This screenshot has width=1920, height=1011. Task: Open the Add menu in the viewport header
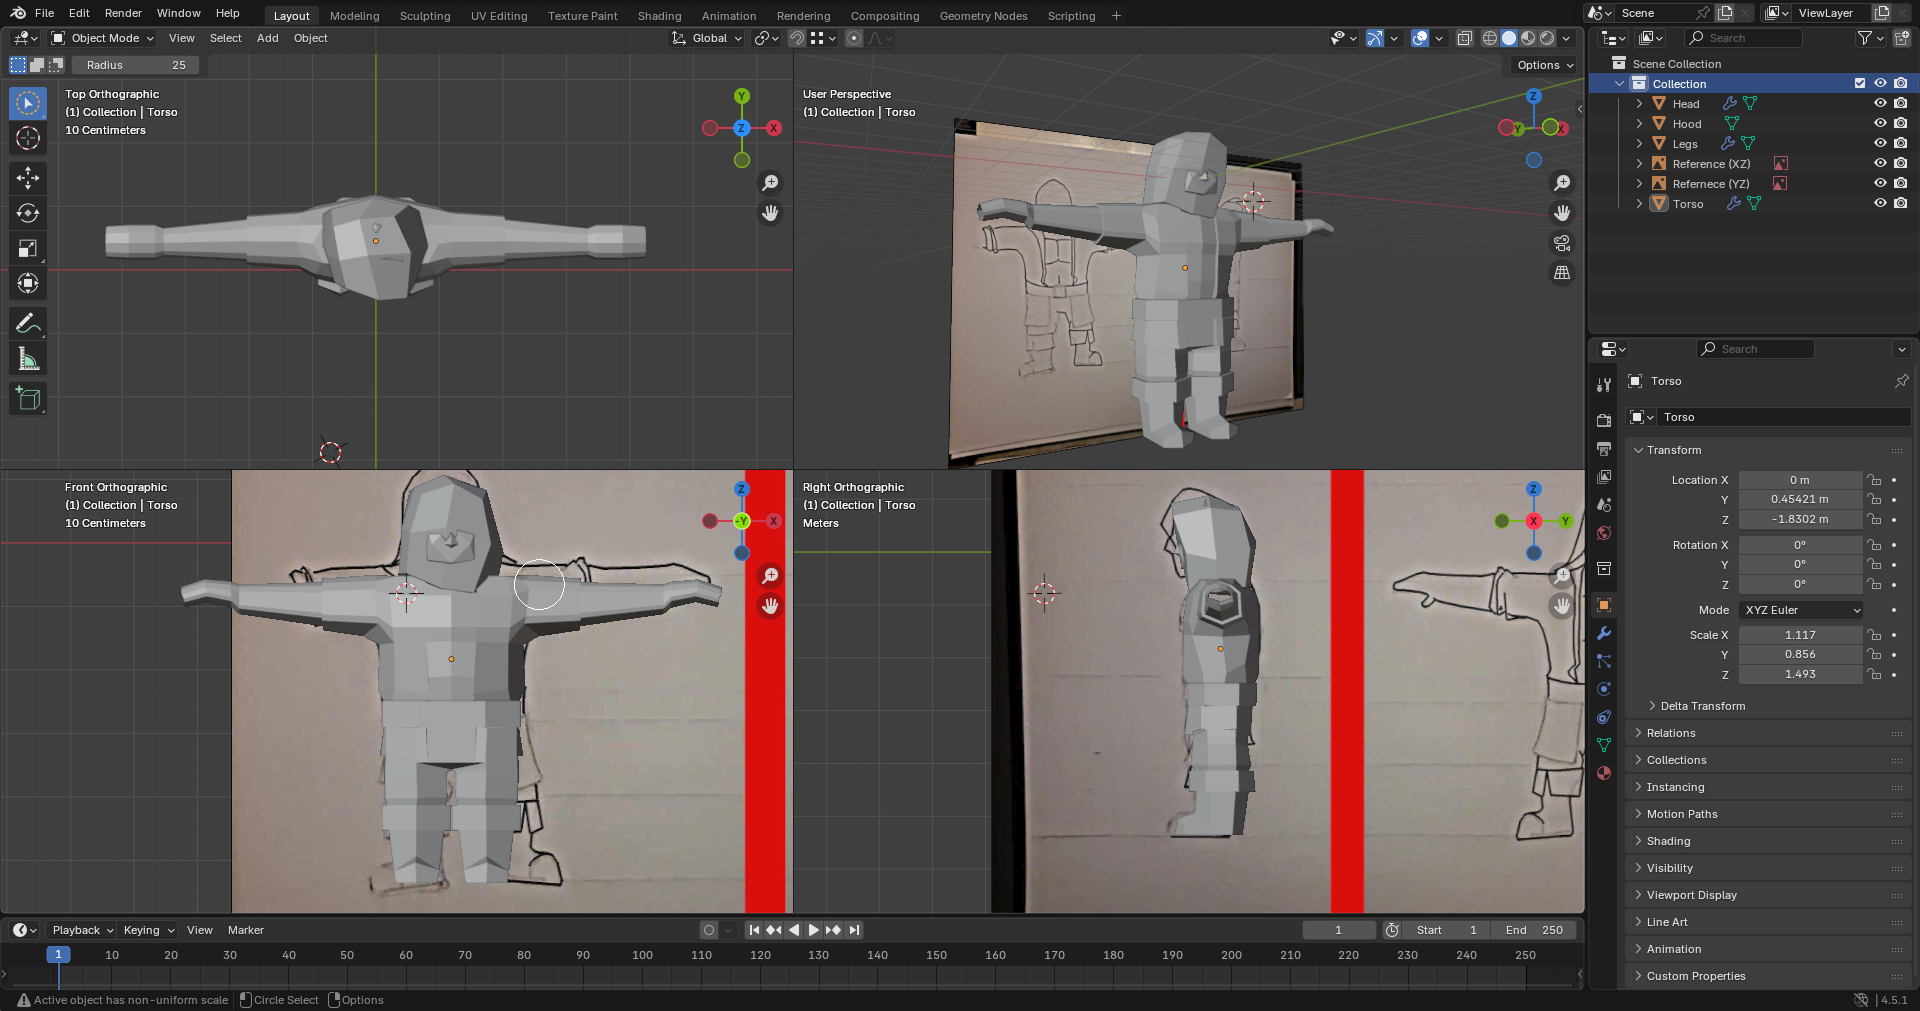tap(267, 38)
